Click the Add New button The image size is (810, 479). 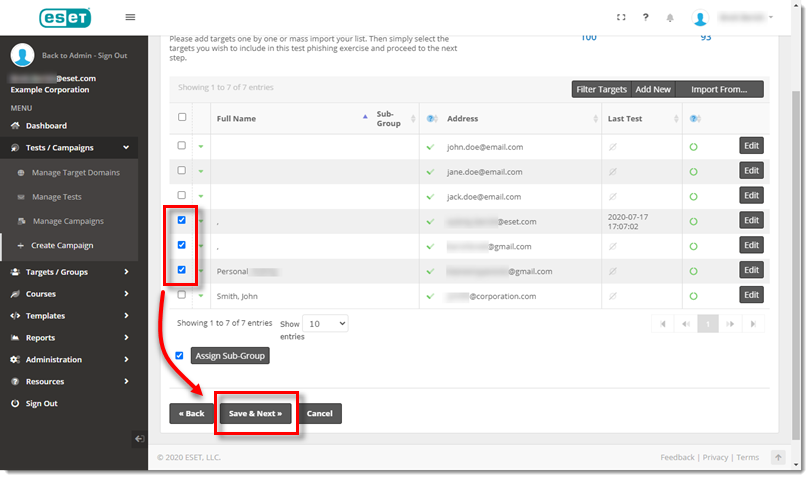tap(653, 89)
